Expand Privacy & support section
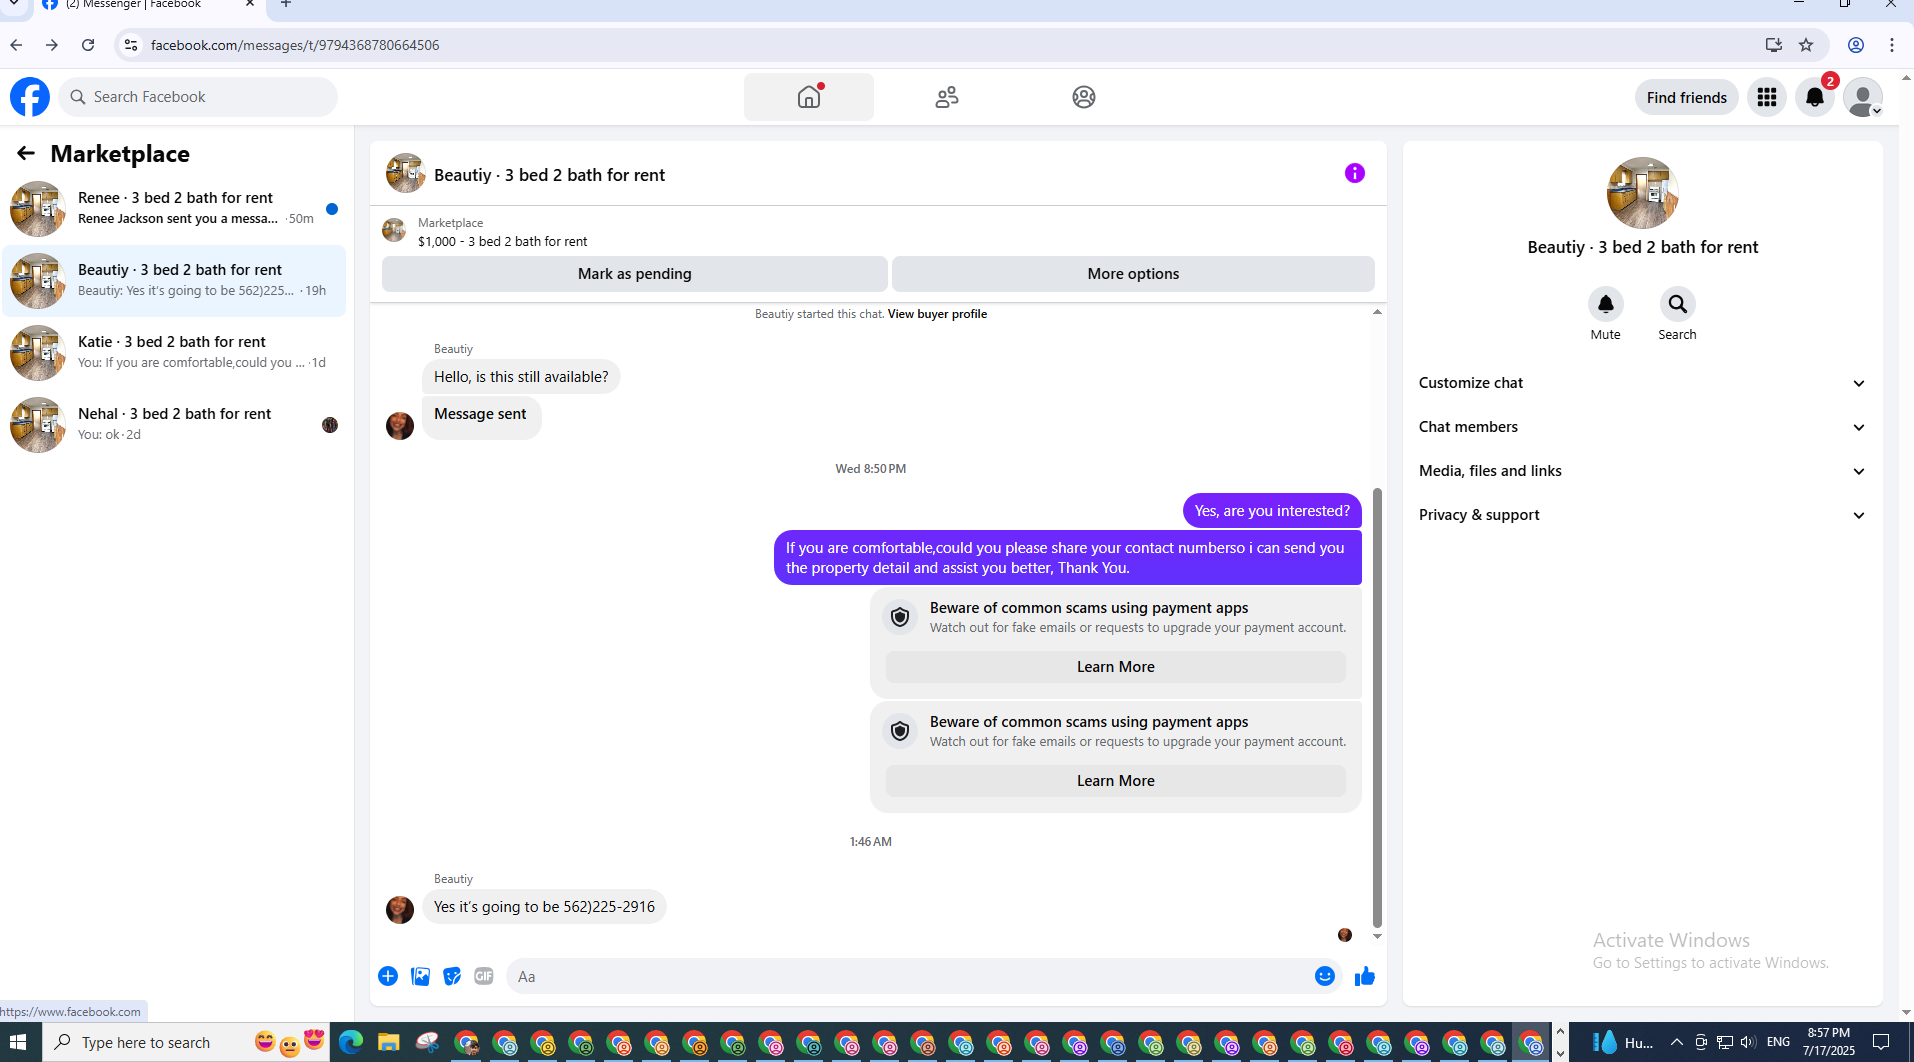Screen dimensions: 1914x1062 point(1642,515)
